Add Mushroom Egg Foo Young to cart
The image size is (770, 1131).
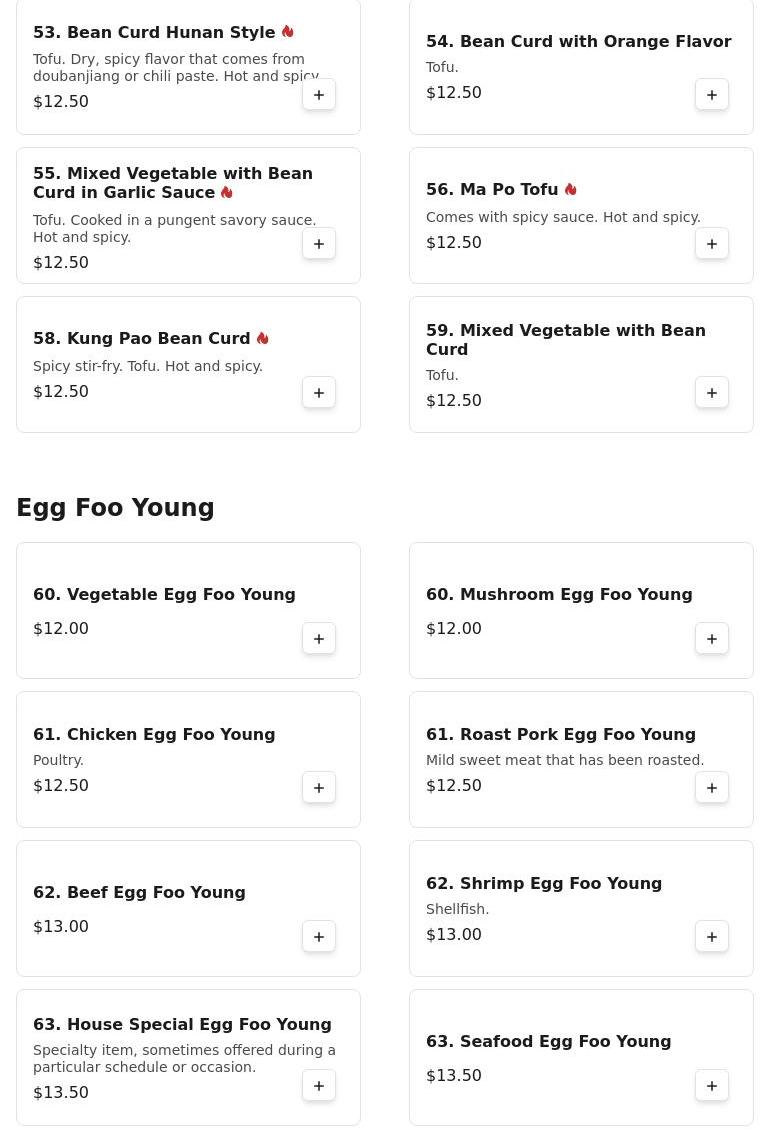[x=712, y=639]
